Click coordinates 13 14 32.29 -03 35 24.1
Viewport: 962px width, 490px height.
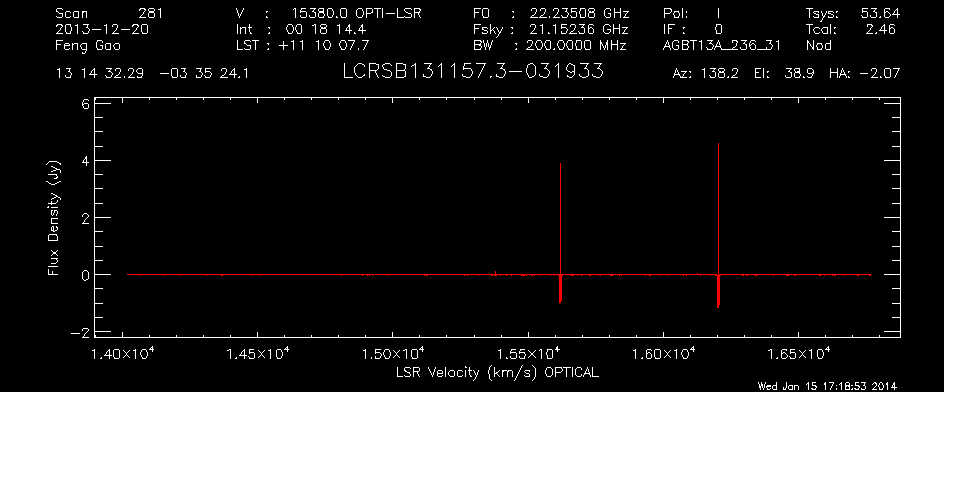152,74
